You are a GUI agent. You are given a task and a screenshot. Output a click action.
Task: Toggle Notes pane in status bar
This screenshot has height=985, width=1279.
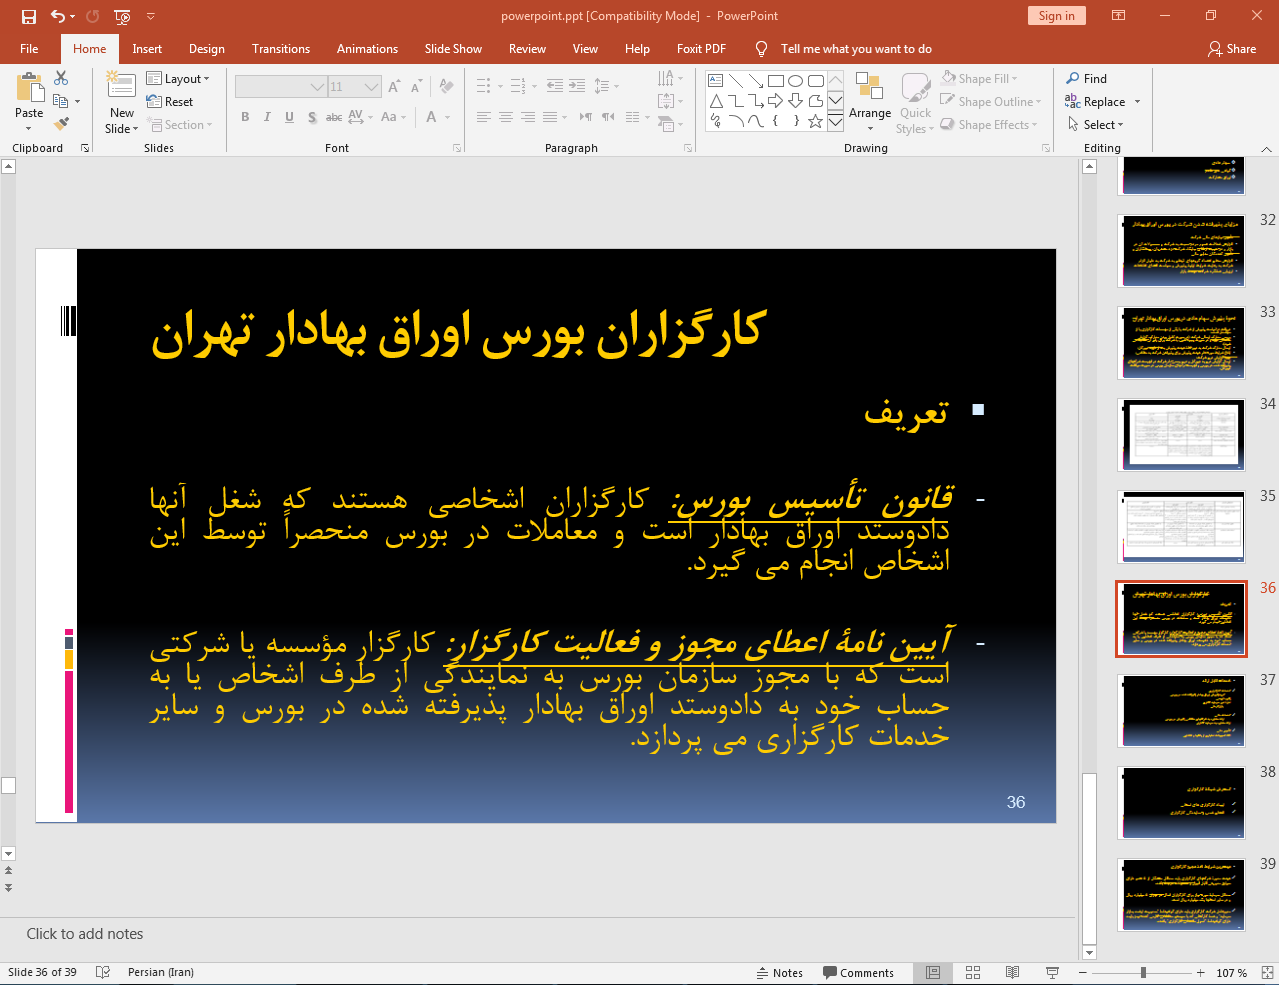pos(779,973)
